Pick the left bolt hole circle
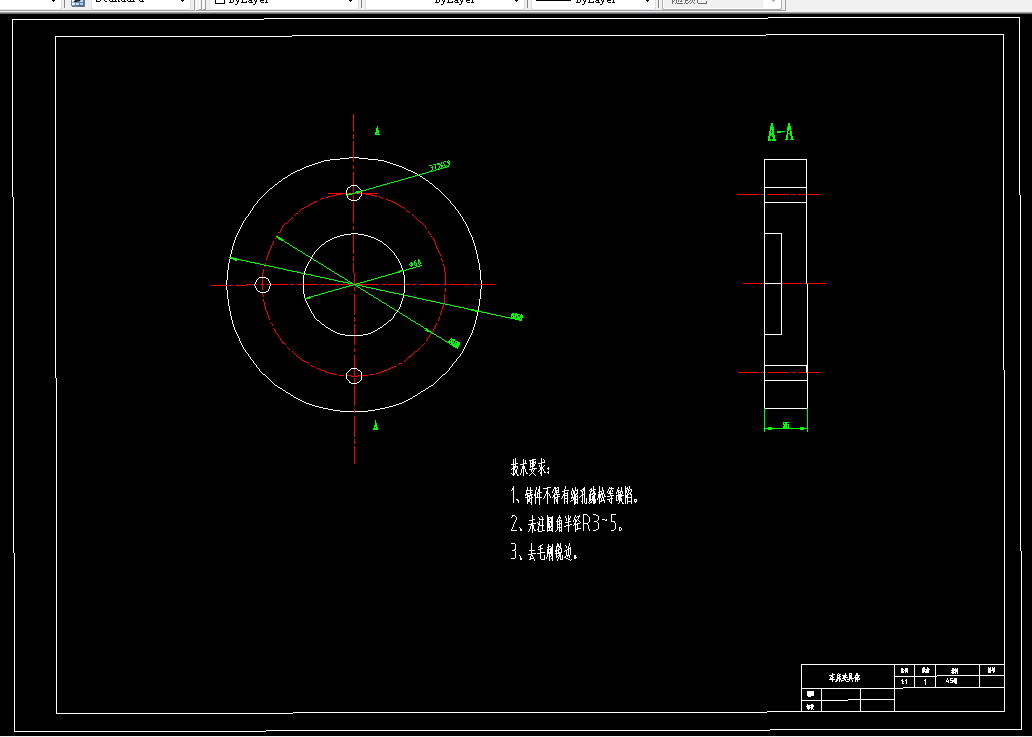 pyautogui.click(x=263, y=285)
